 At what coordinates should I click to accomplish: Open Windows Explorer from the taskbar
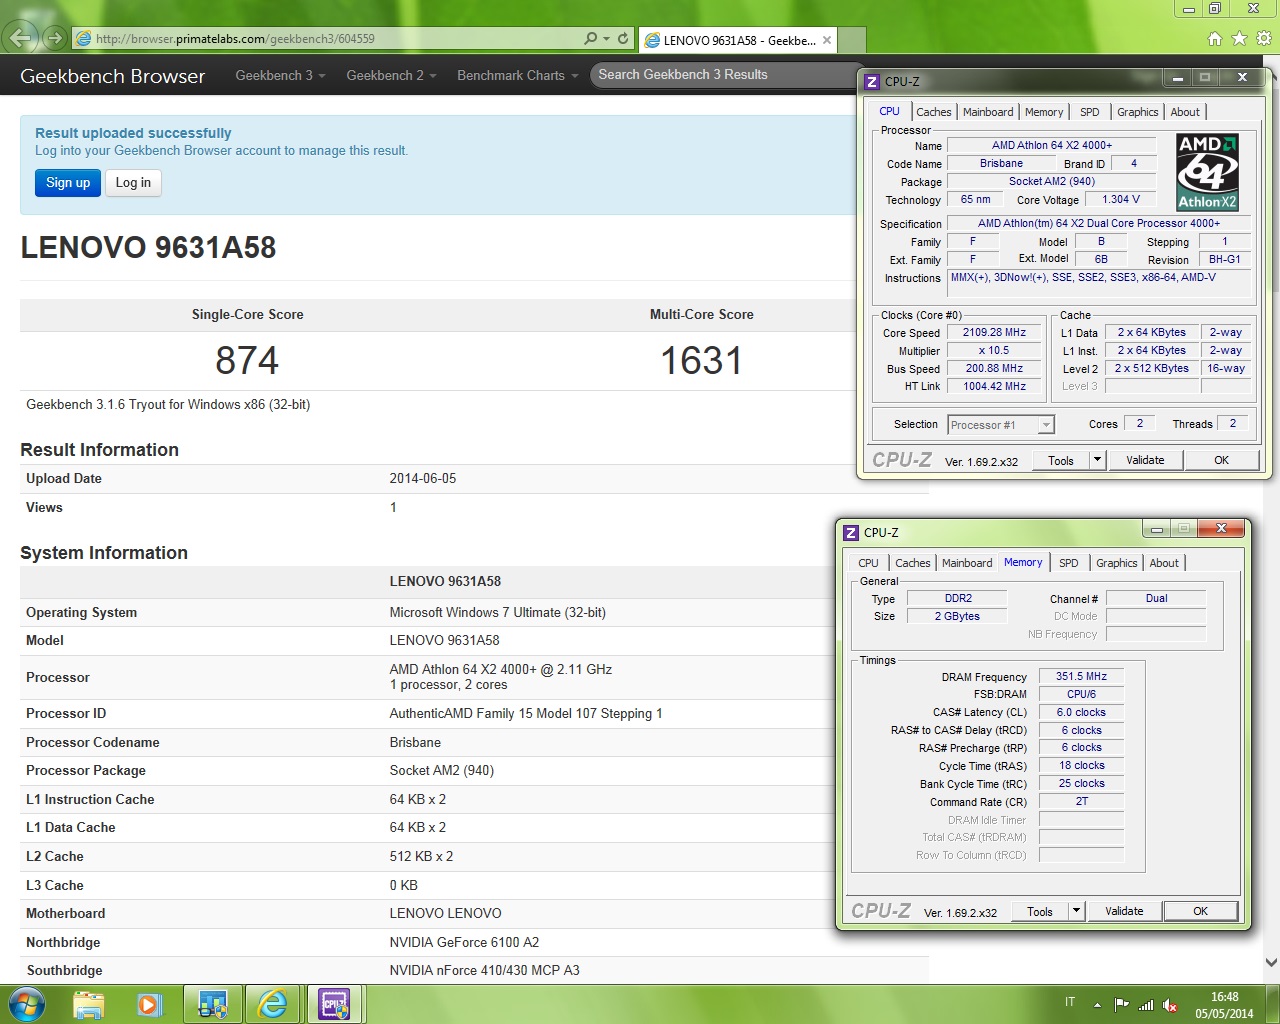[x=88, y=1004]
